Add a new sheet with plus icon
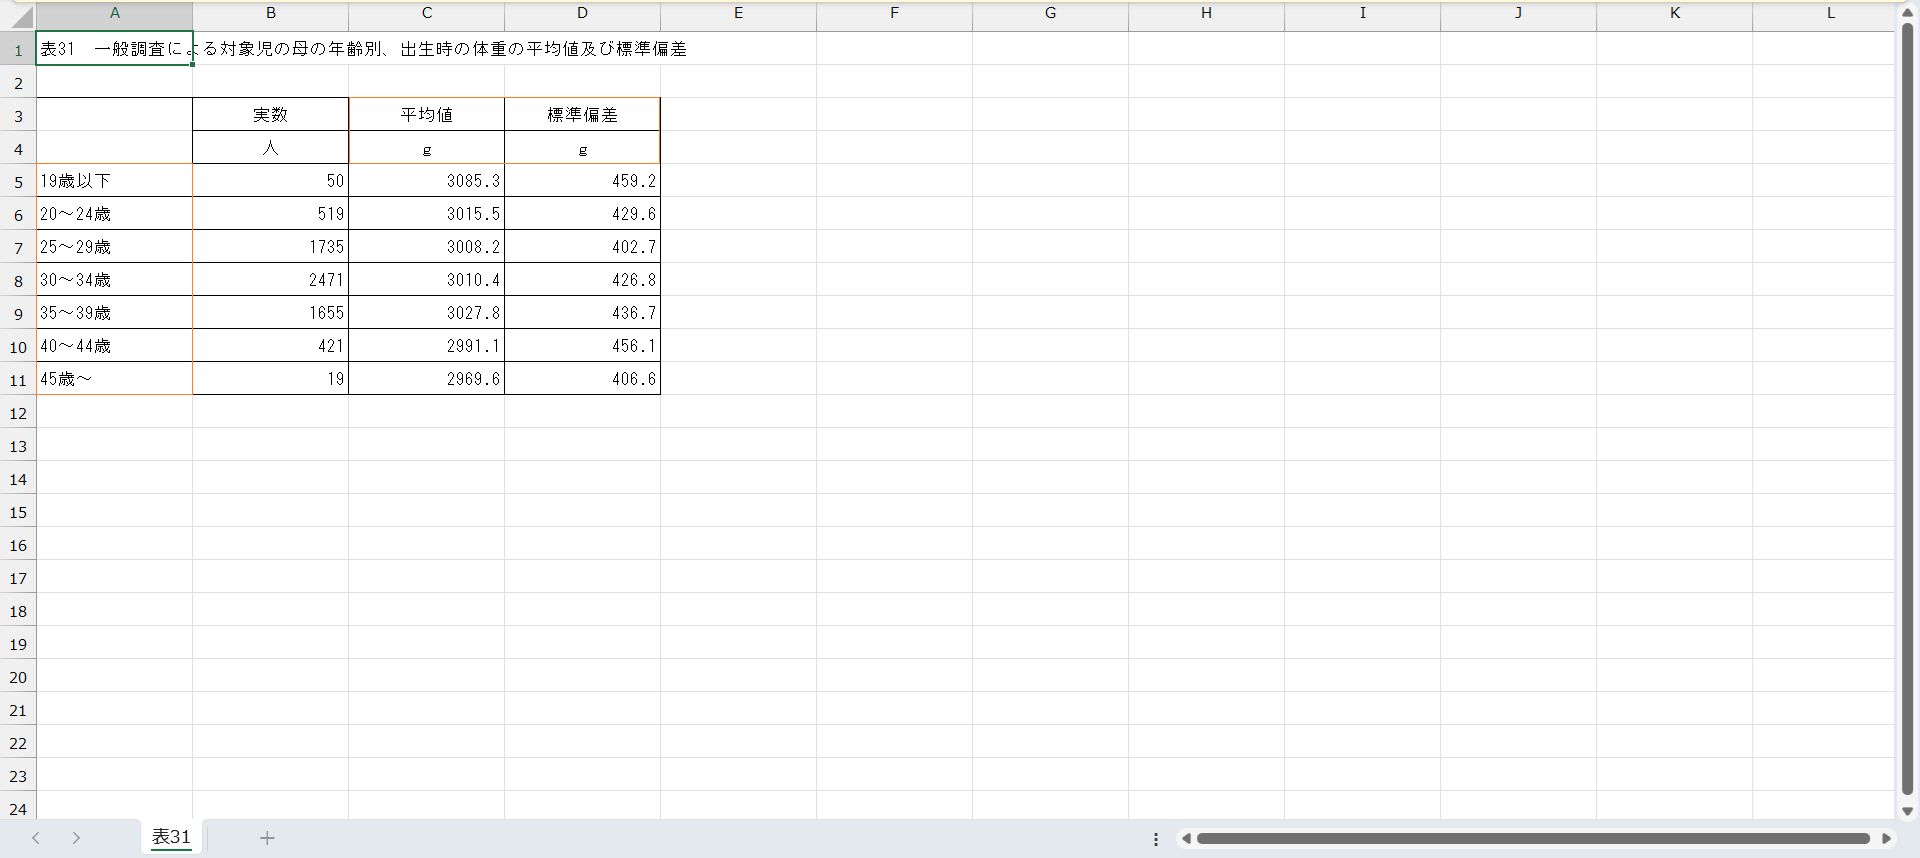The image size is (1920, 858). tap(267, 838)
